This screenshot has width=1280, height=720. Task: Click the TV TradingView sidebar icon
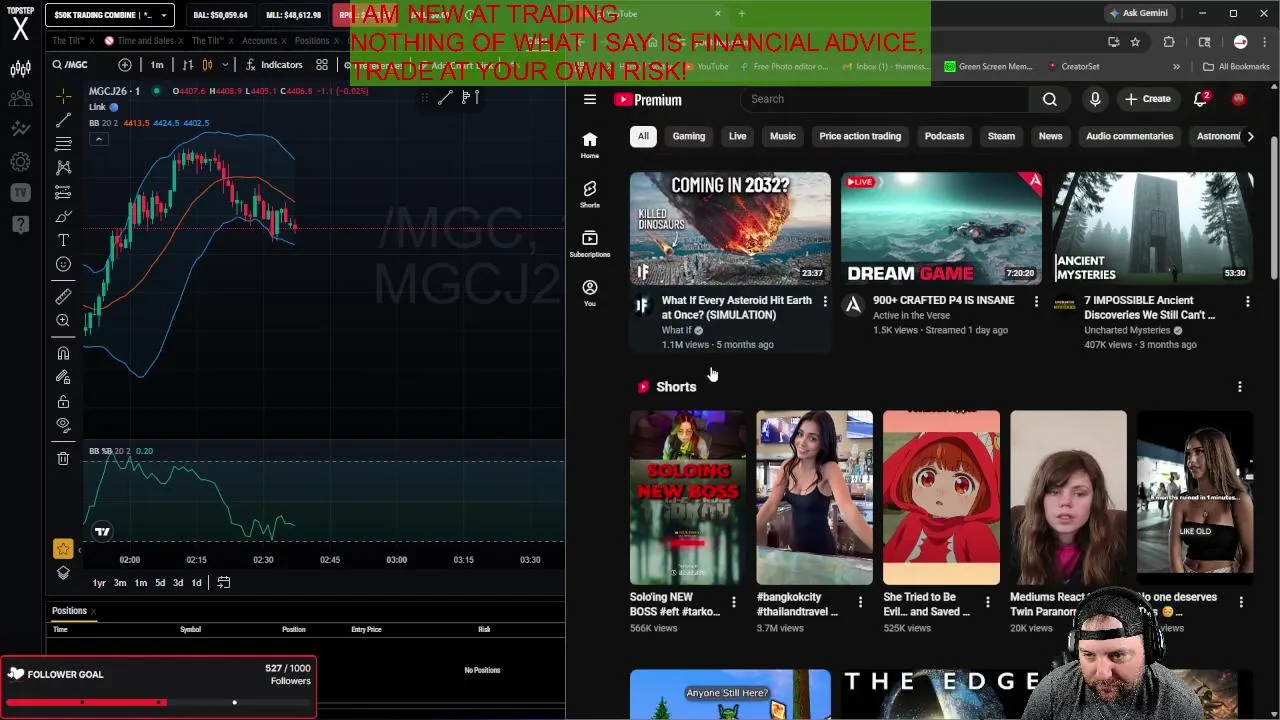tap(20, 192)
